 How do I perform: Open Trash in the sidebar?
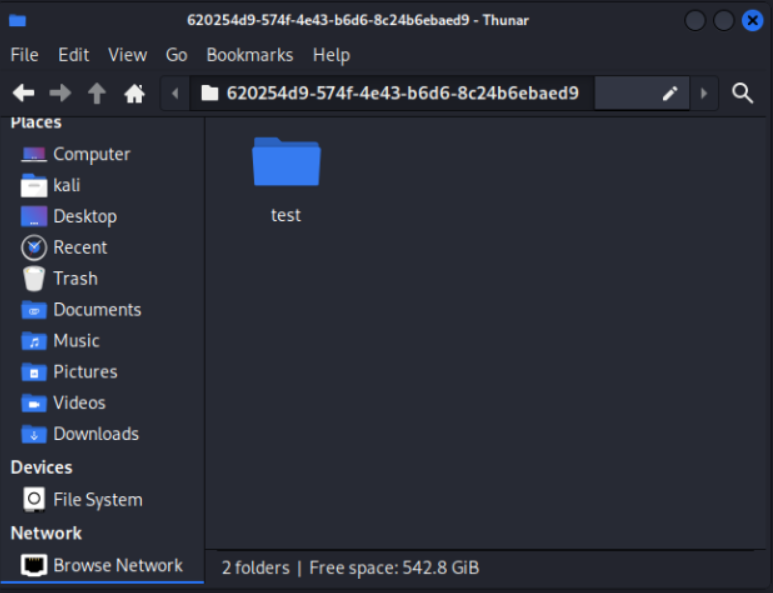point(75,278)
